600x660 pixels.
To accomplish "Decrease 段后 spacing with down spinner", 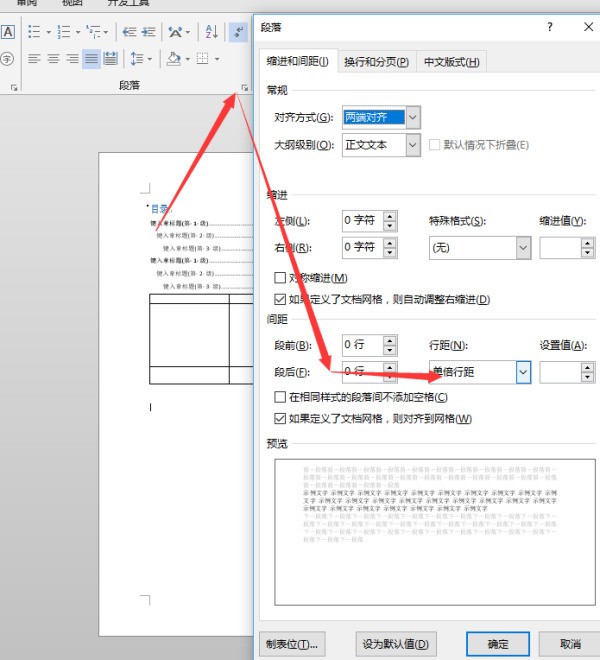I will (x=390, y=377).
